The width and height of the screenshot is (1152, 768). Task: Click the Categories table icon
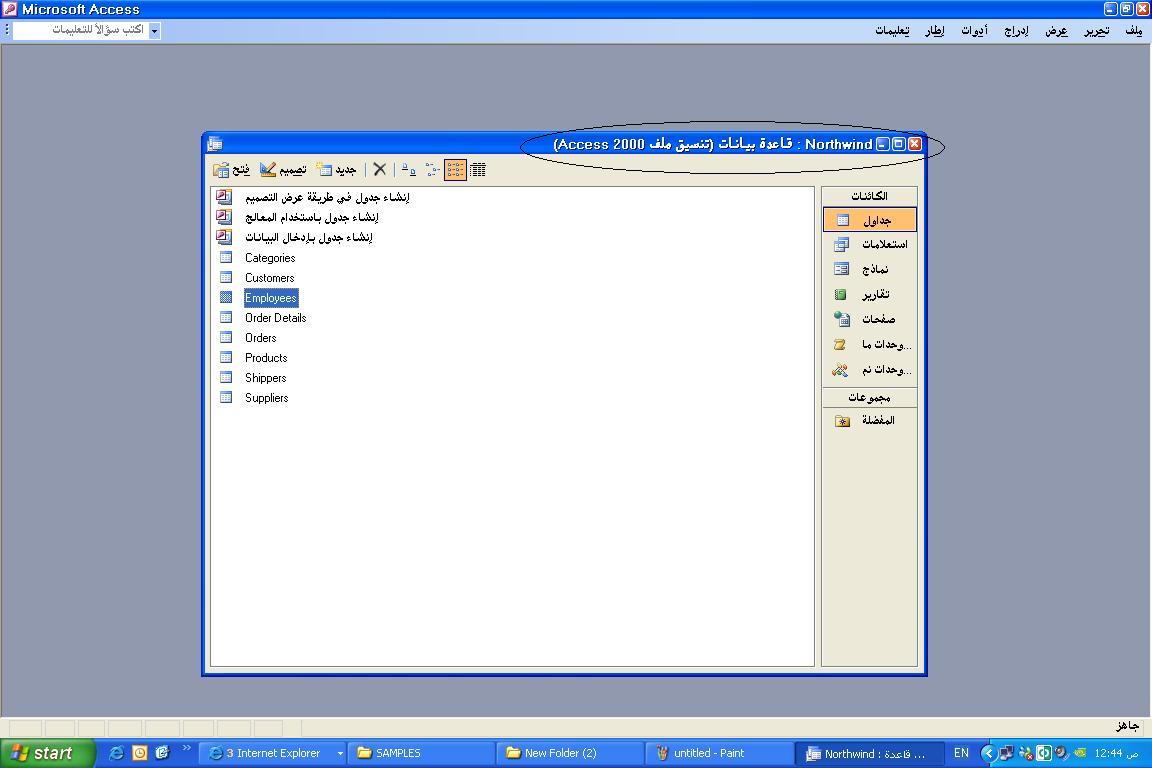click(226, 257)
